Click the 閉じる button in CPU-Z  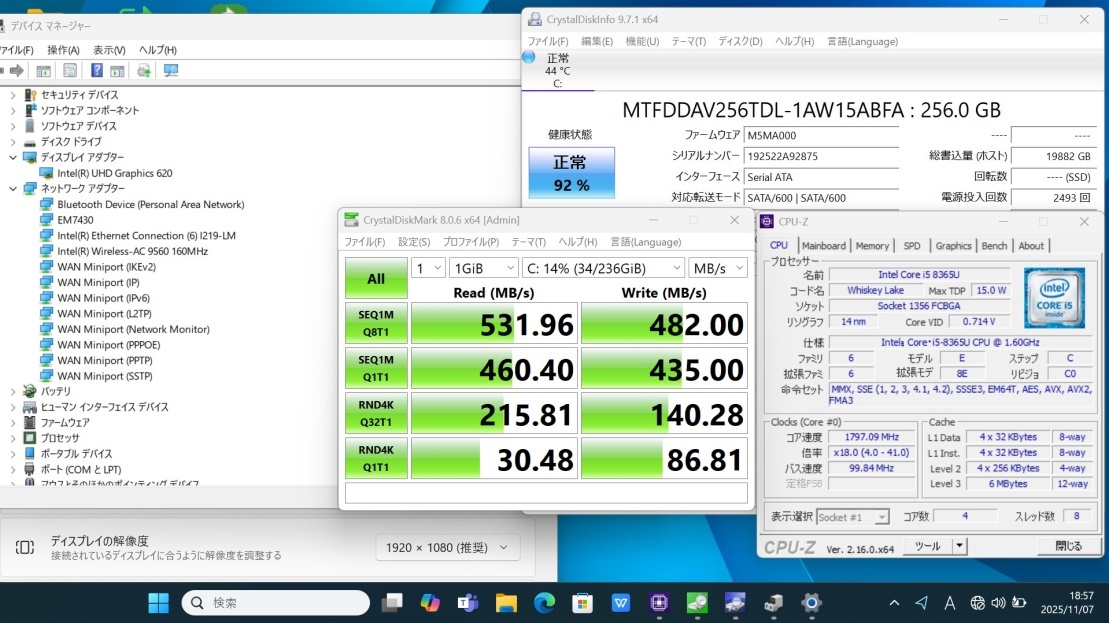[x=1068, y=546]
